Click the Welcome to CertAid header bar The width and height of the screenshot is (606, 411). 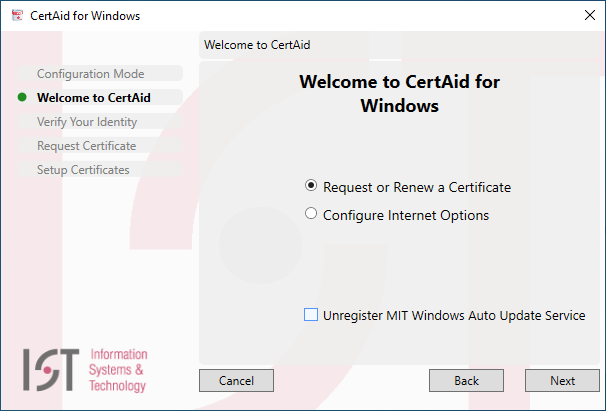click(x=399, y=45)
